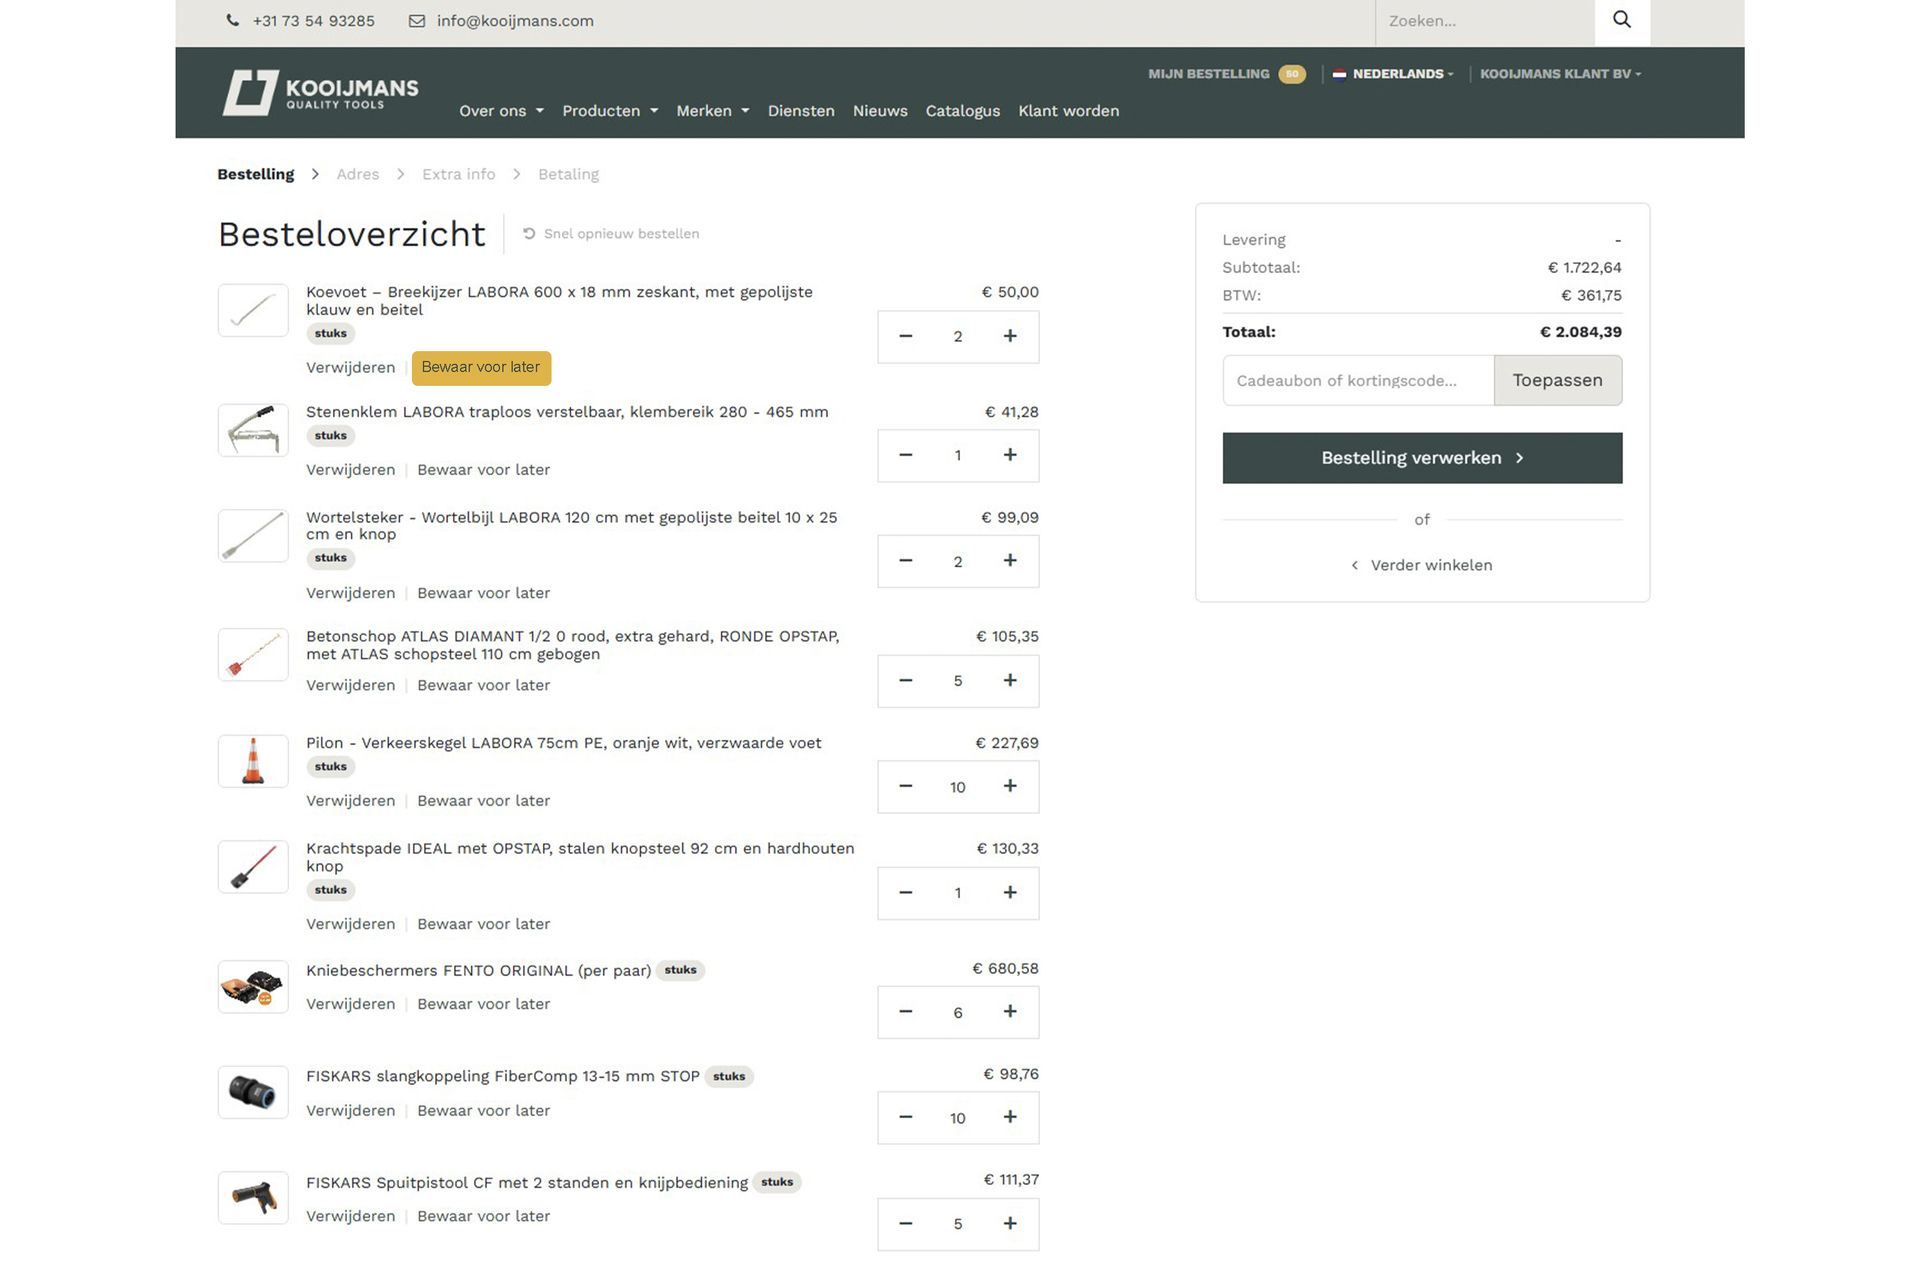Expand the Merken dropdown menu

click(712, 111)
